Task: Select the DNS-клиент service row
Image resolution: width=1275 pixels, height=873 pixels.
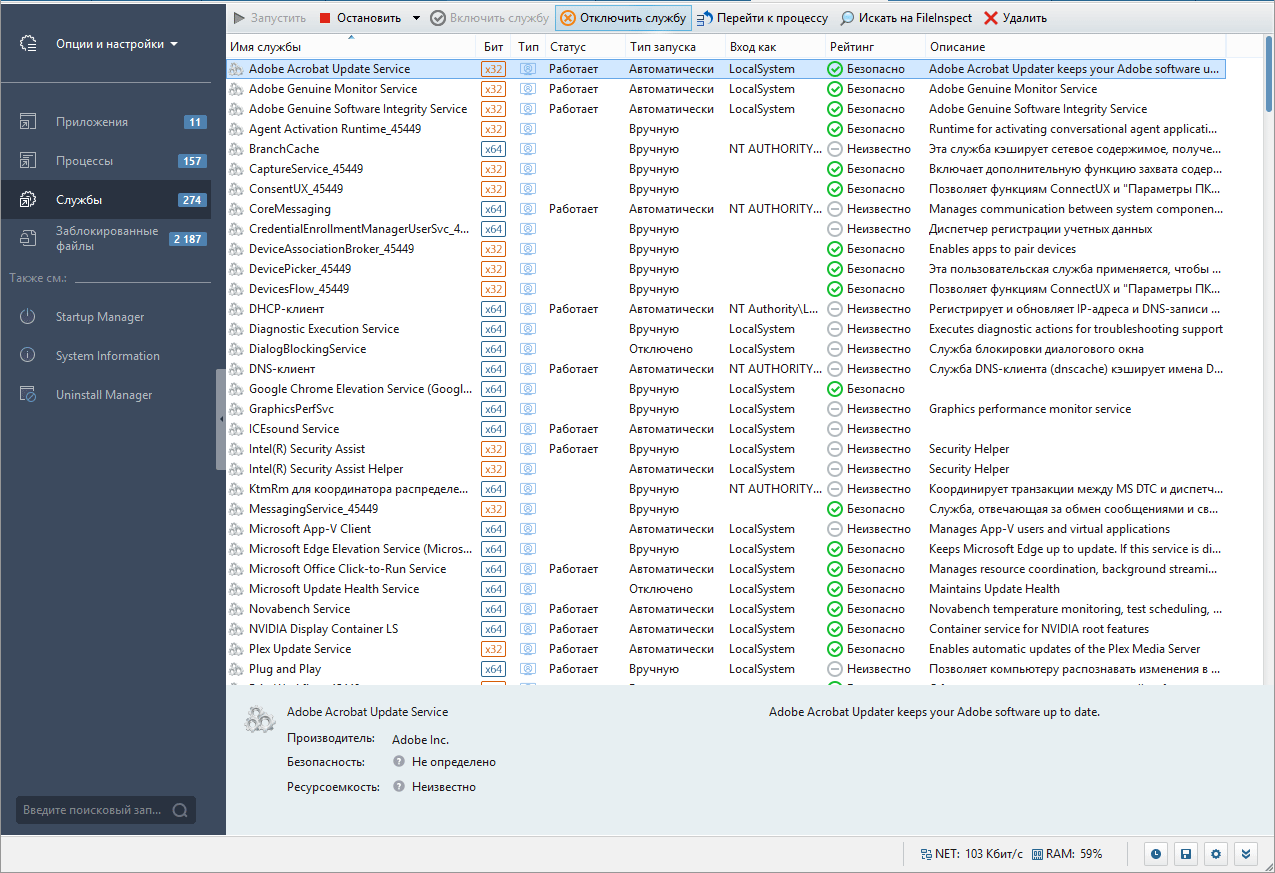Action: [725, 369]
